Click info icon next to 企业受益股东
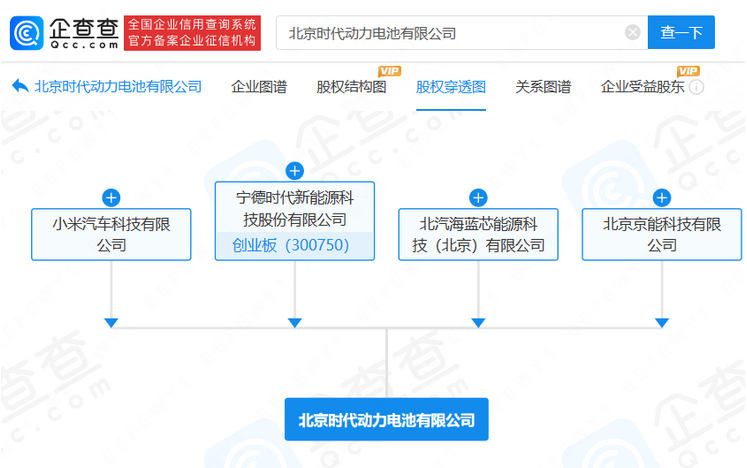Image resolution: width=747 pixels, height=468 pixels. 696,87
